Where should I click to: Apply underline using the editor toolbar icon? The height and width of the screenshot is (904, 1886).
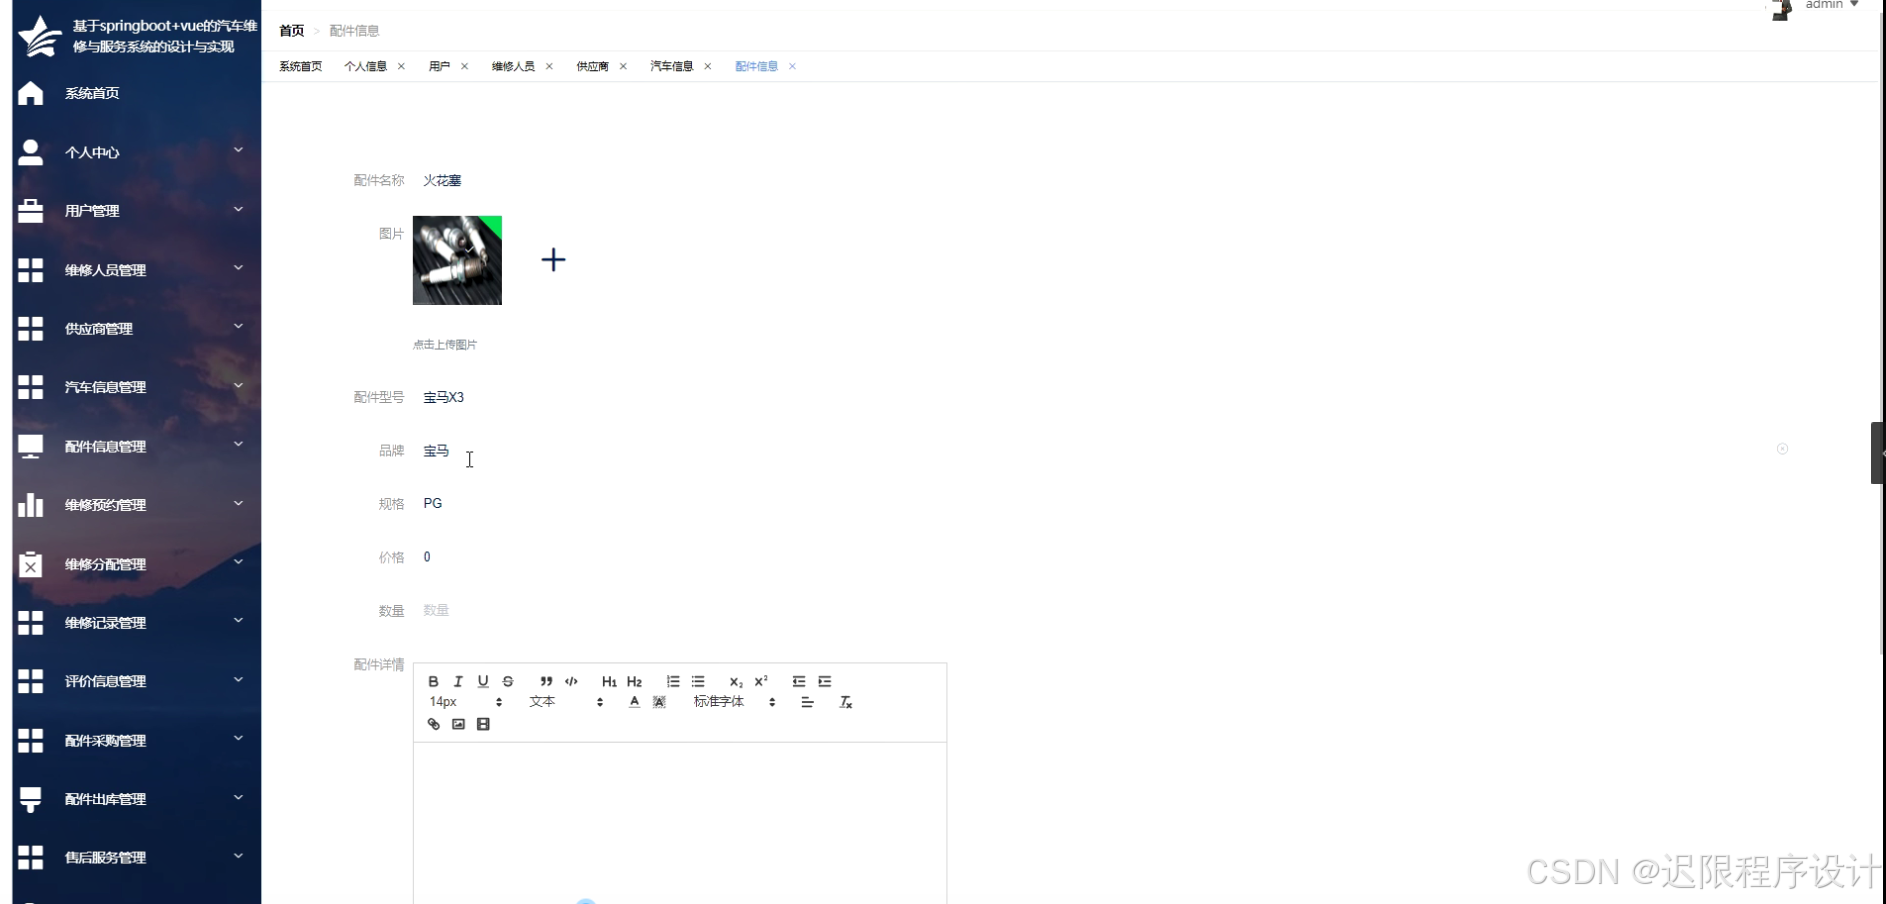[x=482, y=681]
